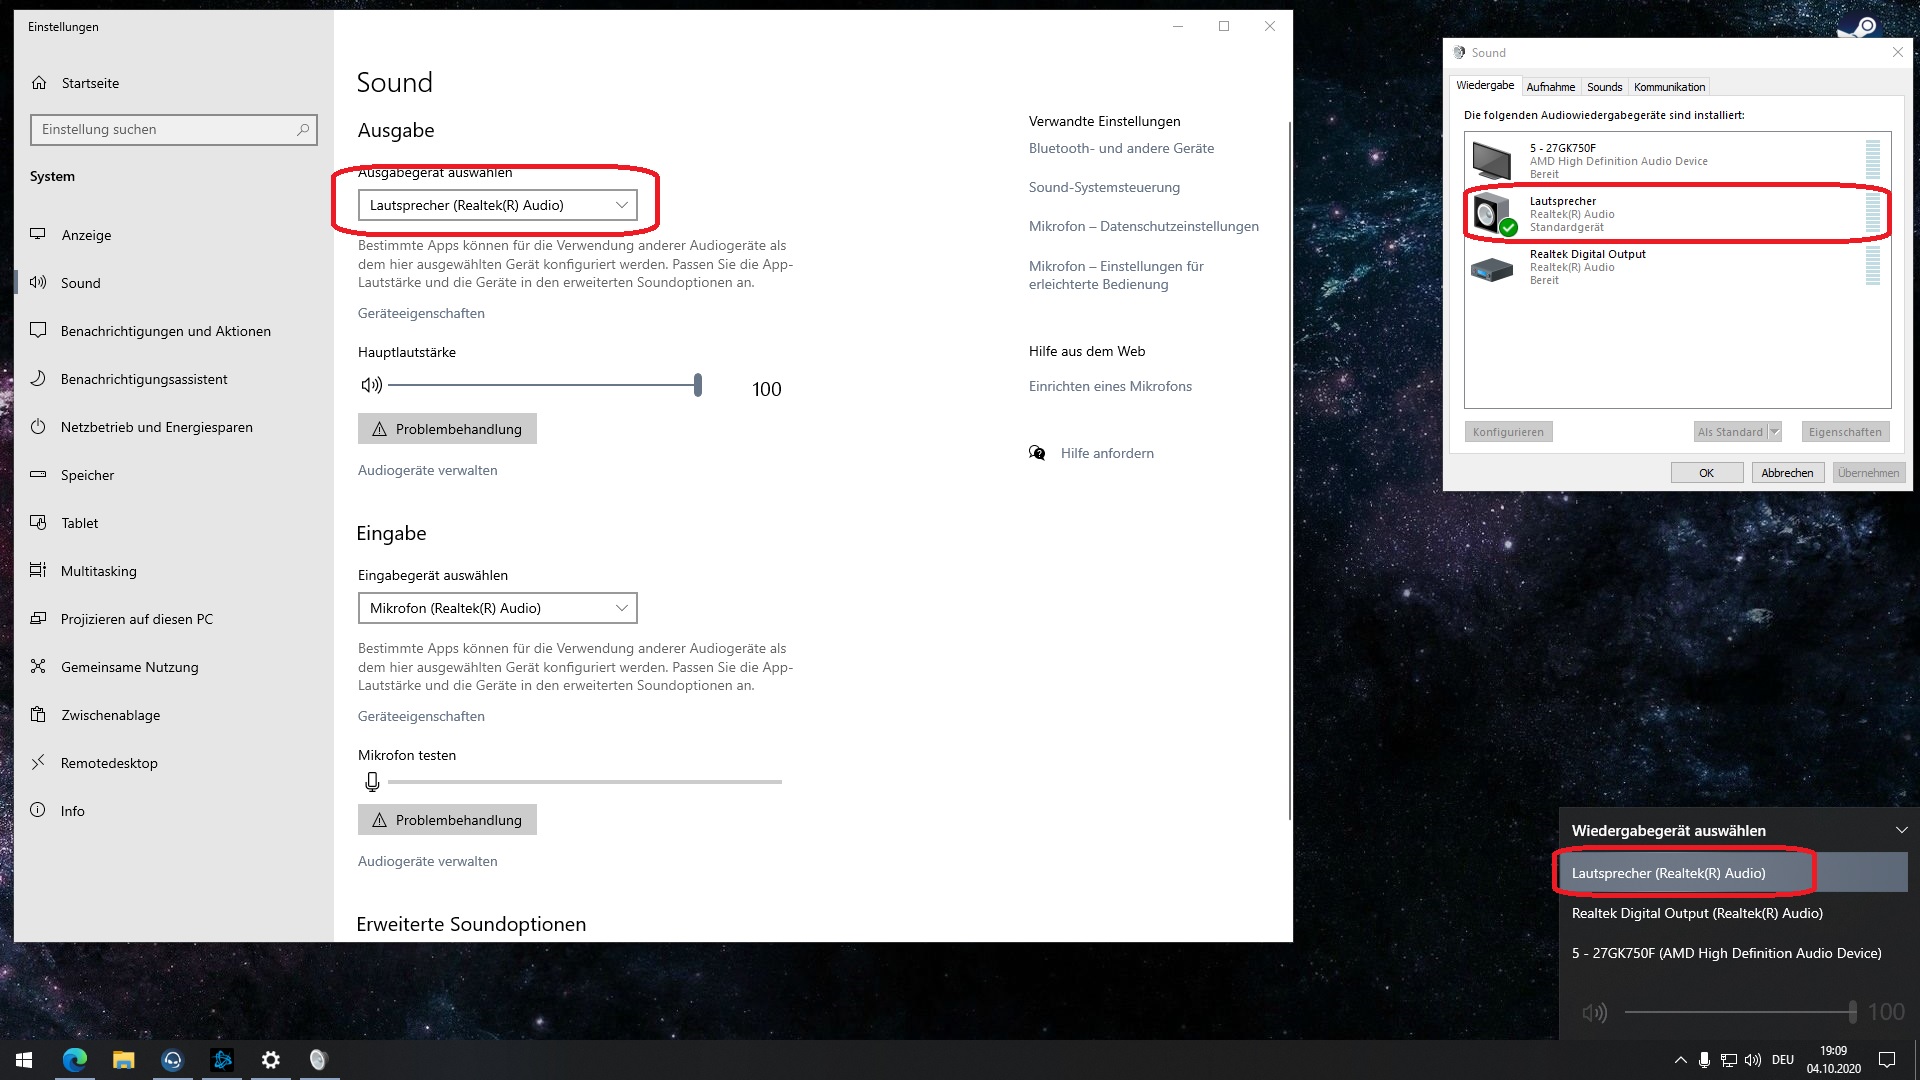Open the Ausgabegerät Lautsprecher dropdown
1920x1080 pixels.
pos(497,205)
